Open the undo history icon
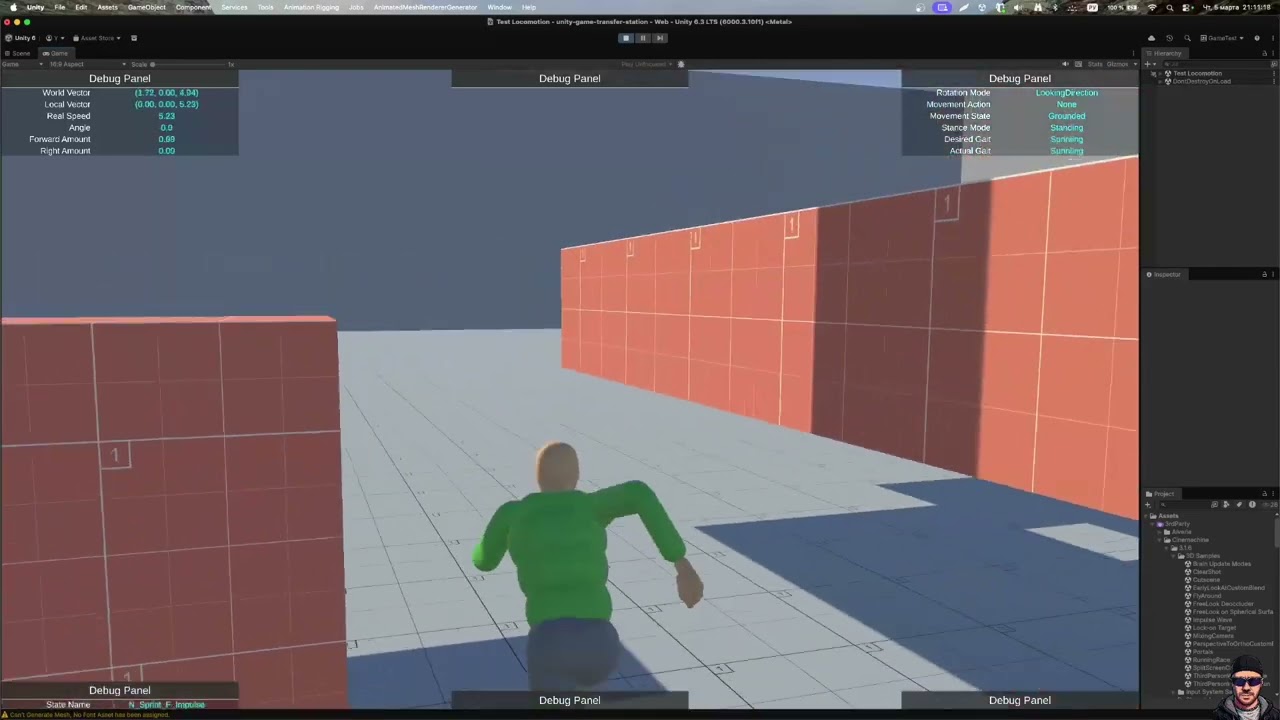 click(1169, 38)
